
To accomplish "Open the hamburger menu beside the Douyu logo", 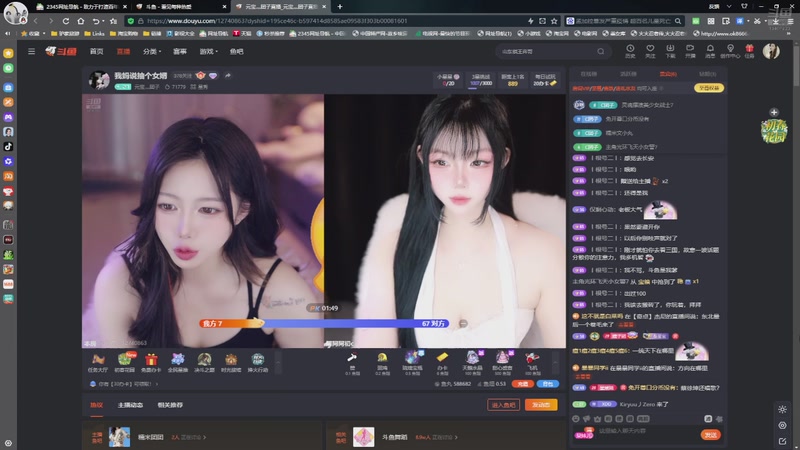I will coord(31,52).
